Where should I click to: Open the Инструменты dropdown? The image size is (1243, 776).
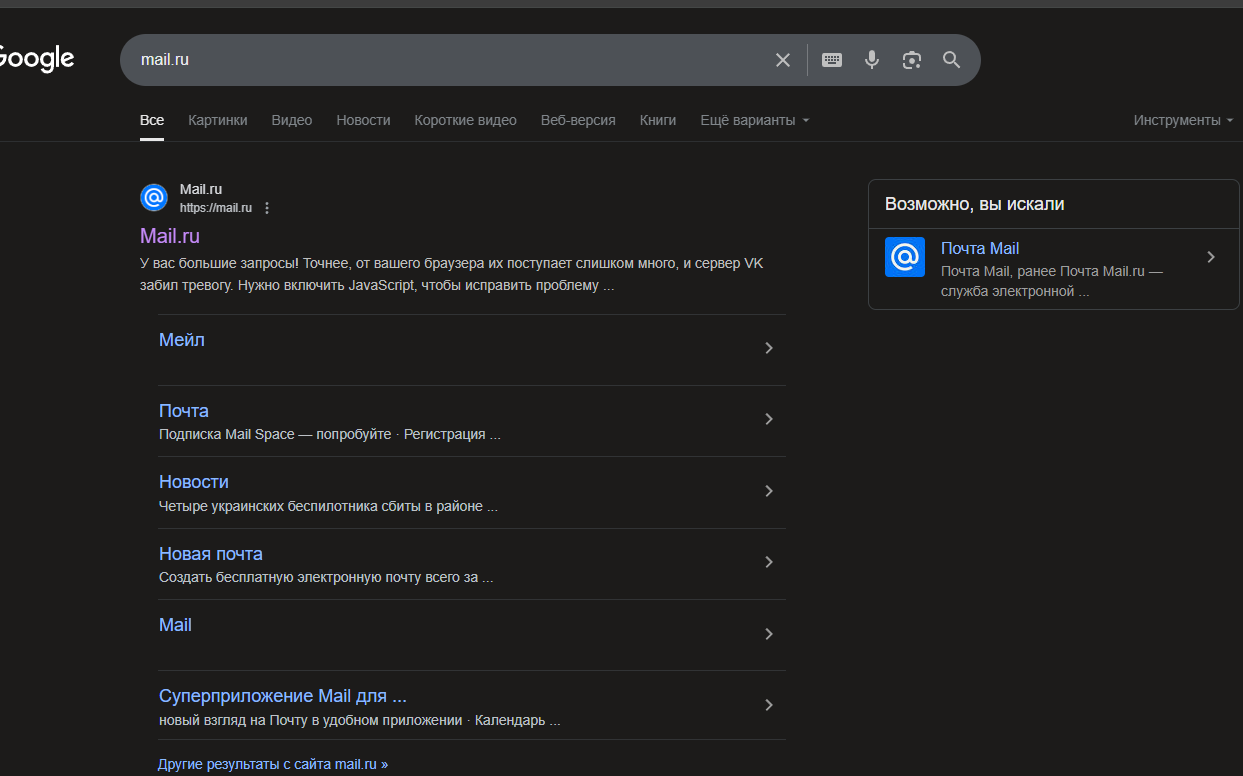[1183, 120]
